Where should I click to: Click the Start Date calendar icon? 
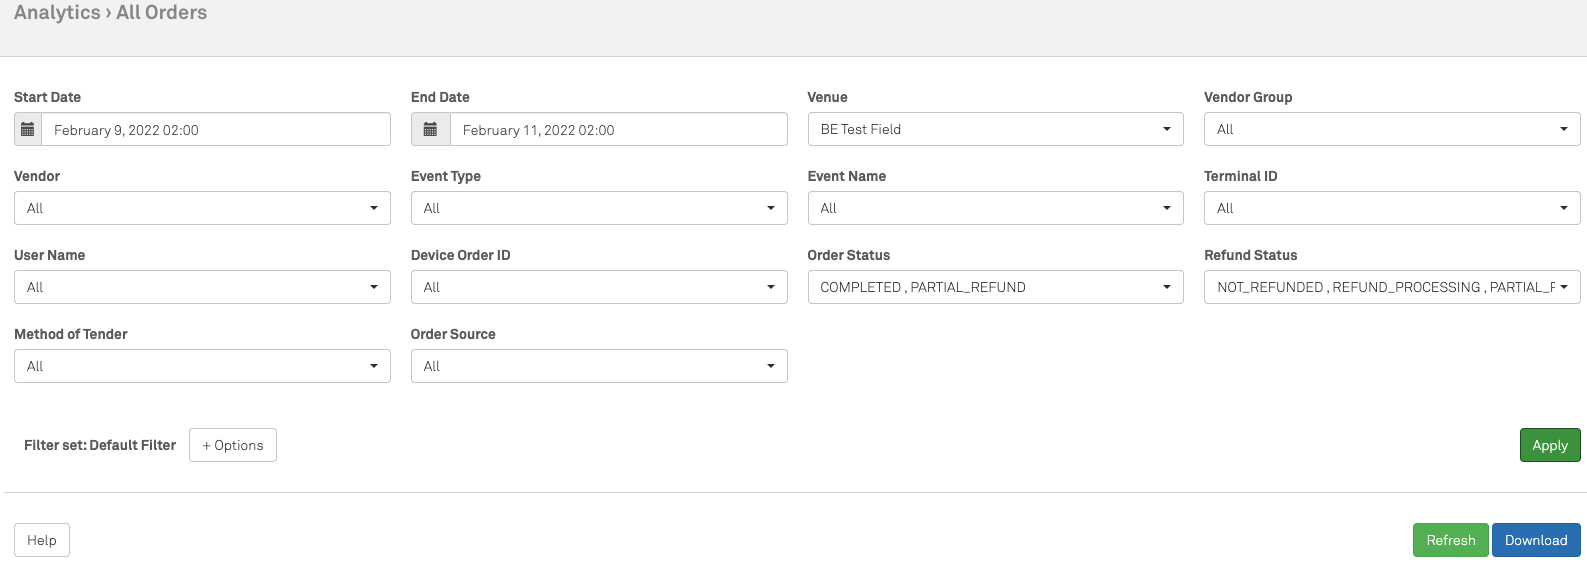tap(28, 129)
